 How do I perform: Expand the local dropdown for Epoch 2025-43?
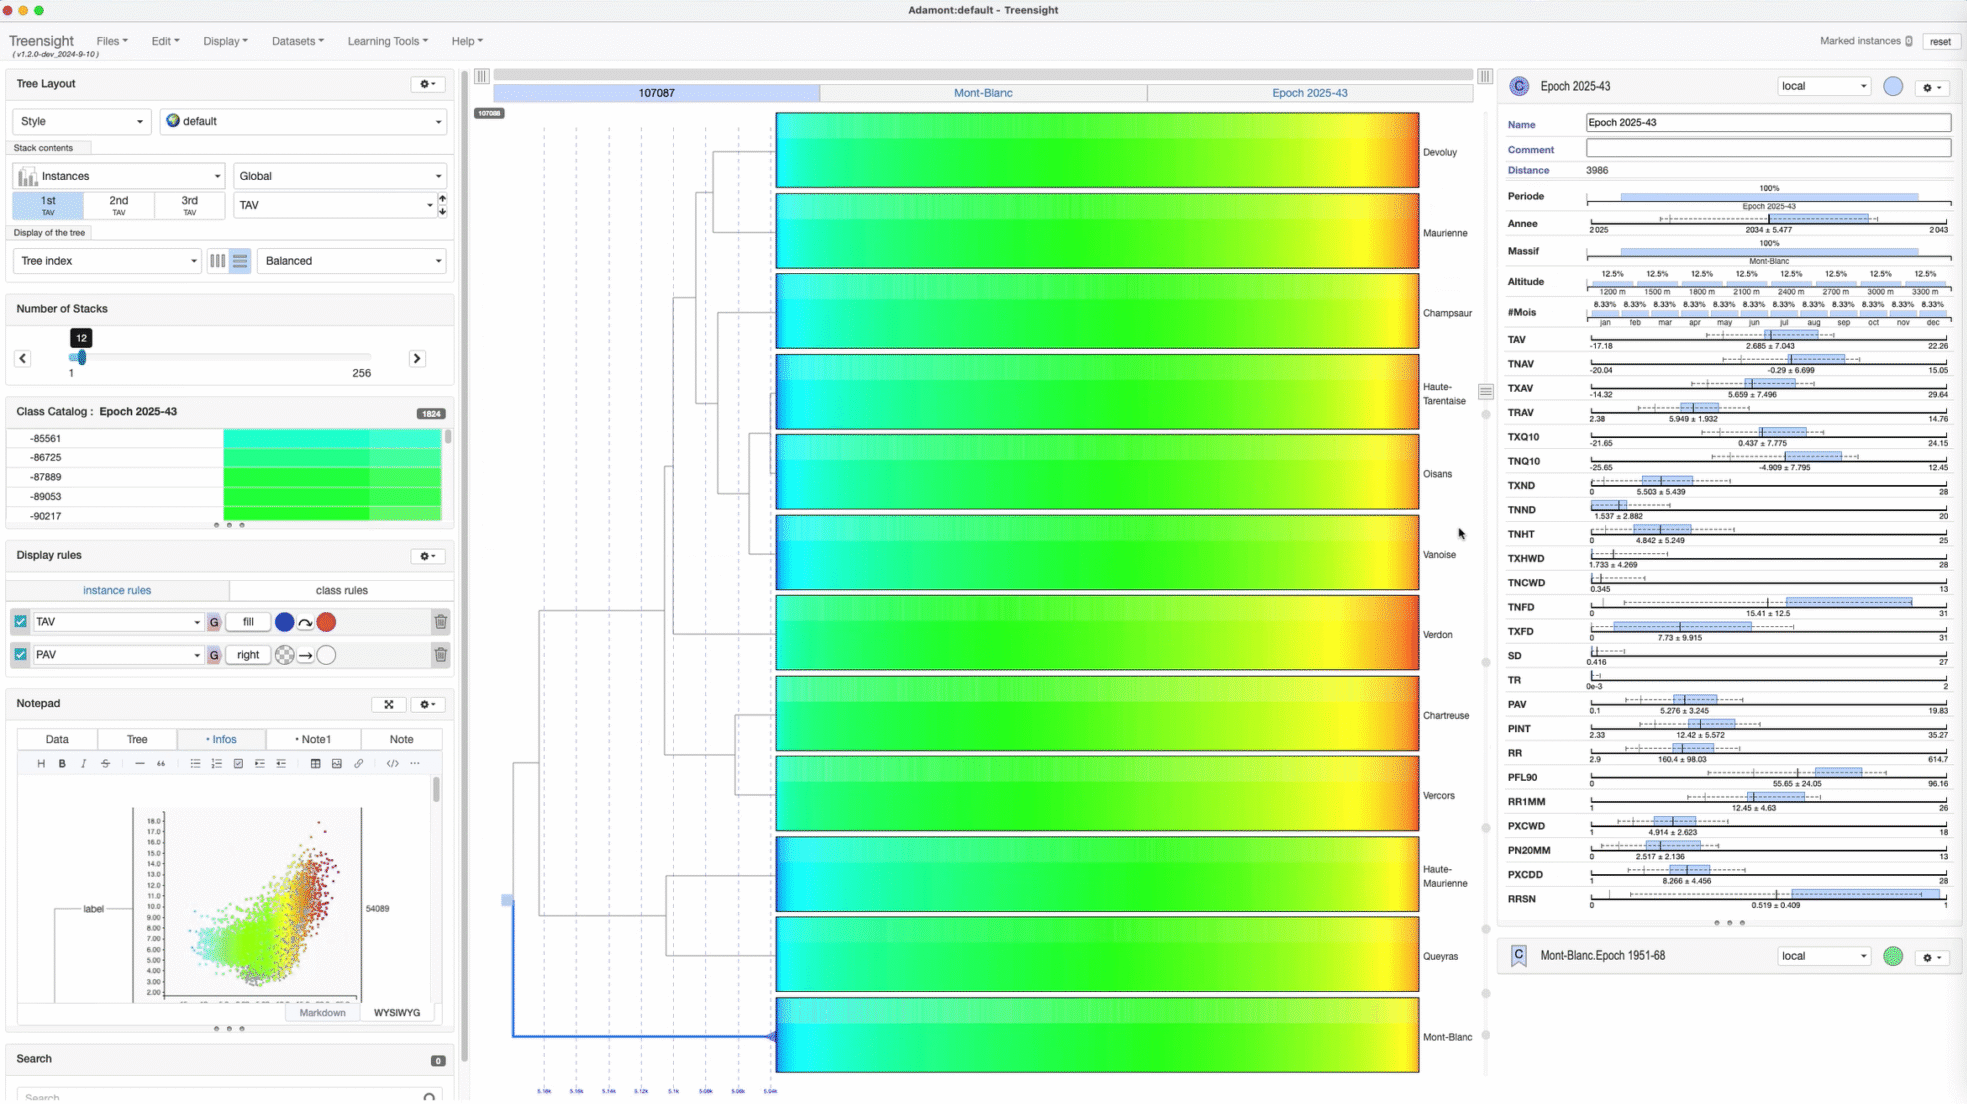(x=1823, y=86)
